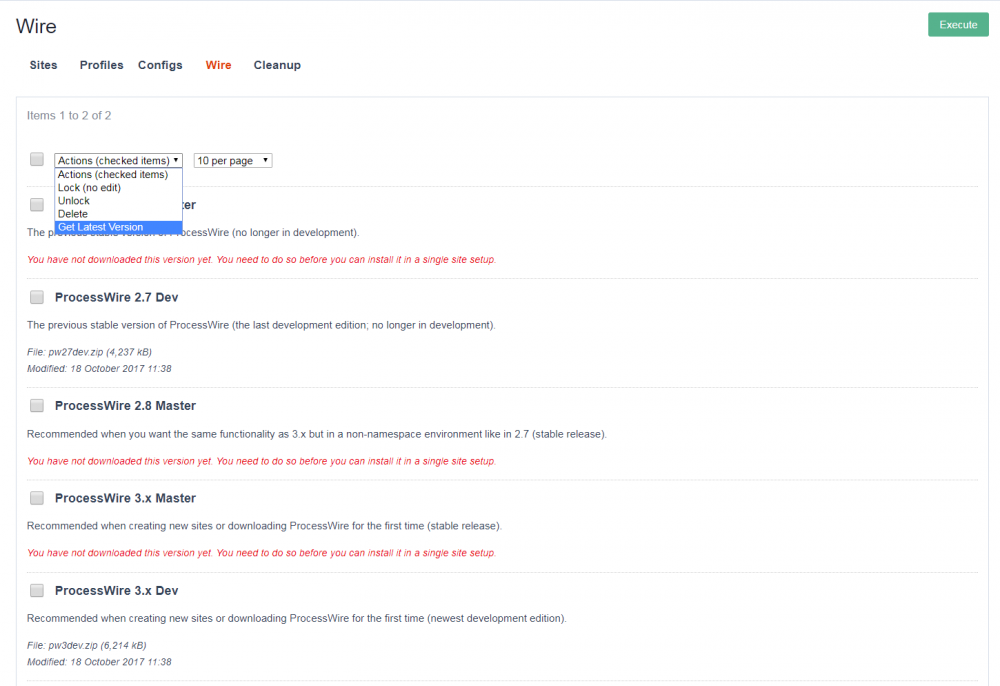Check the ProcessWire 2.7 Dev checkbox

pos(36,297)
